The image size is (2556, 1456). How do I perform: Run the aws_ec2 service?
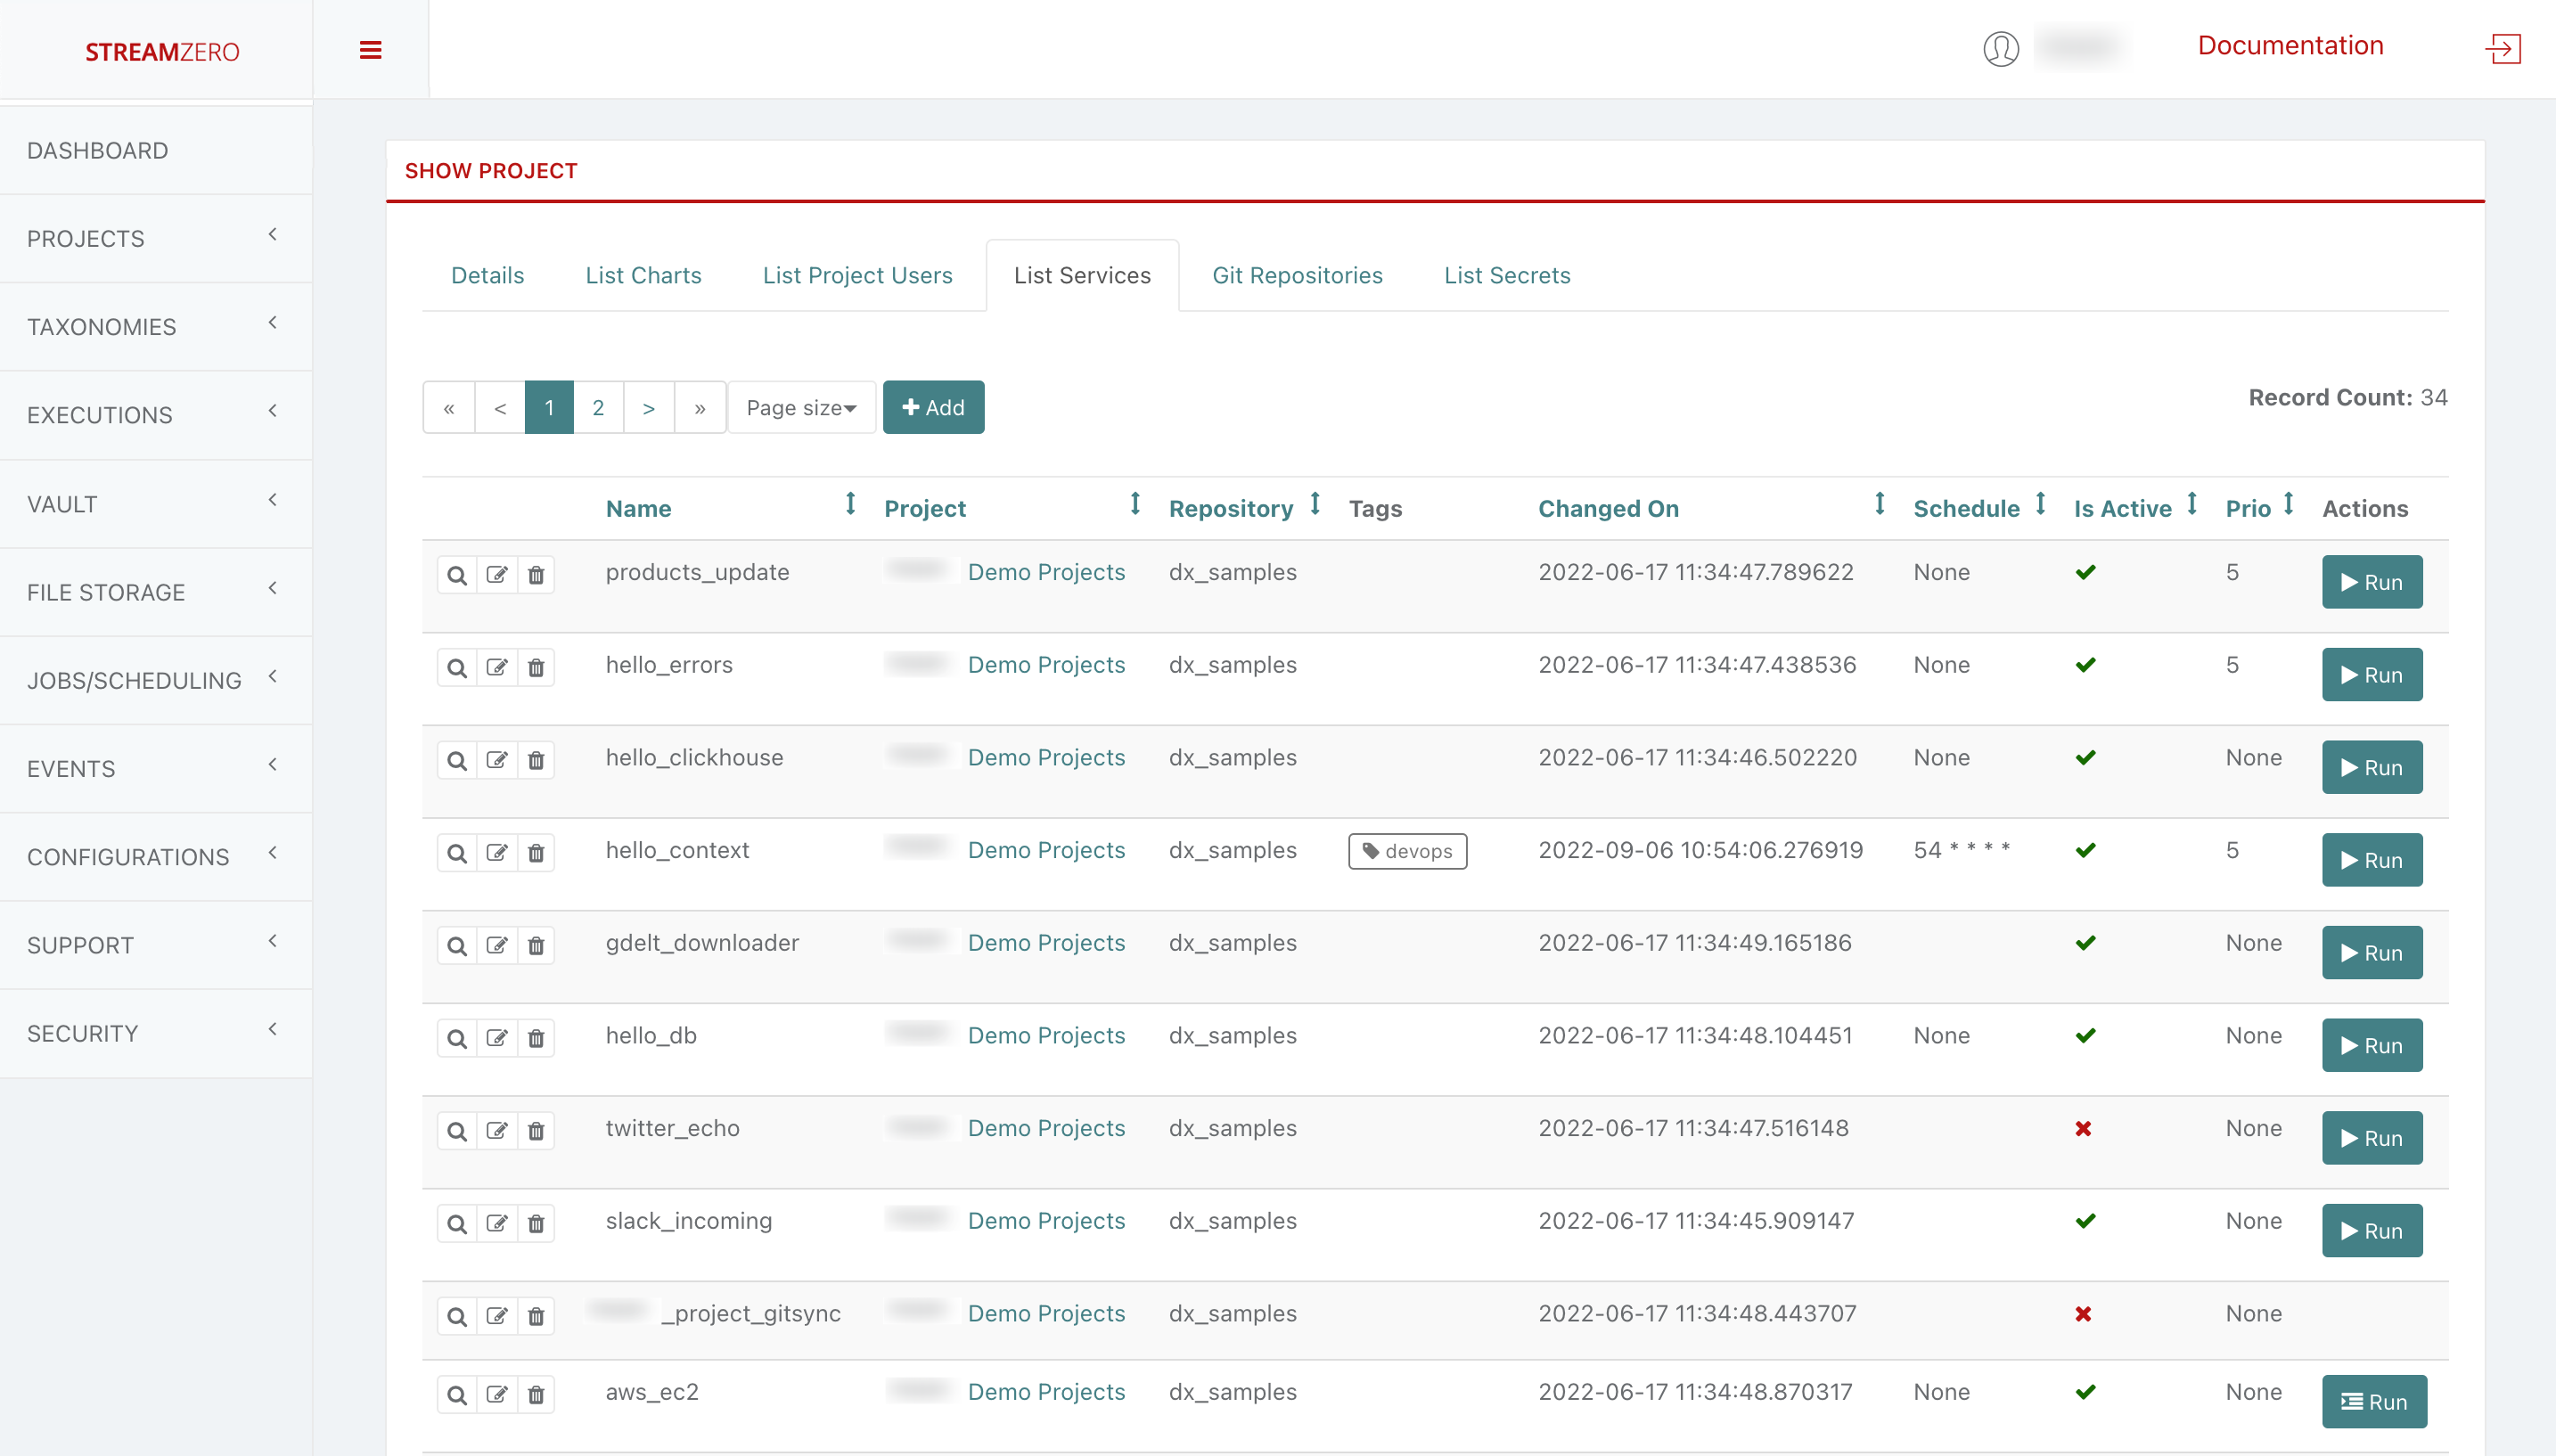point(2373,1402)
